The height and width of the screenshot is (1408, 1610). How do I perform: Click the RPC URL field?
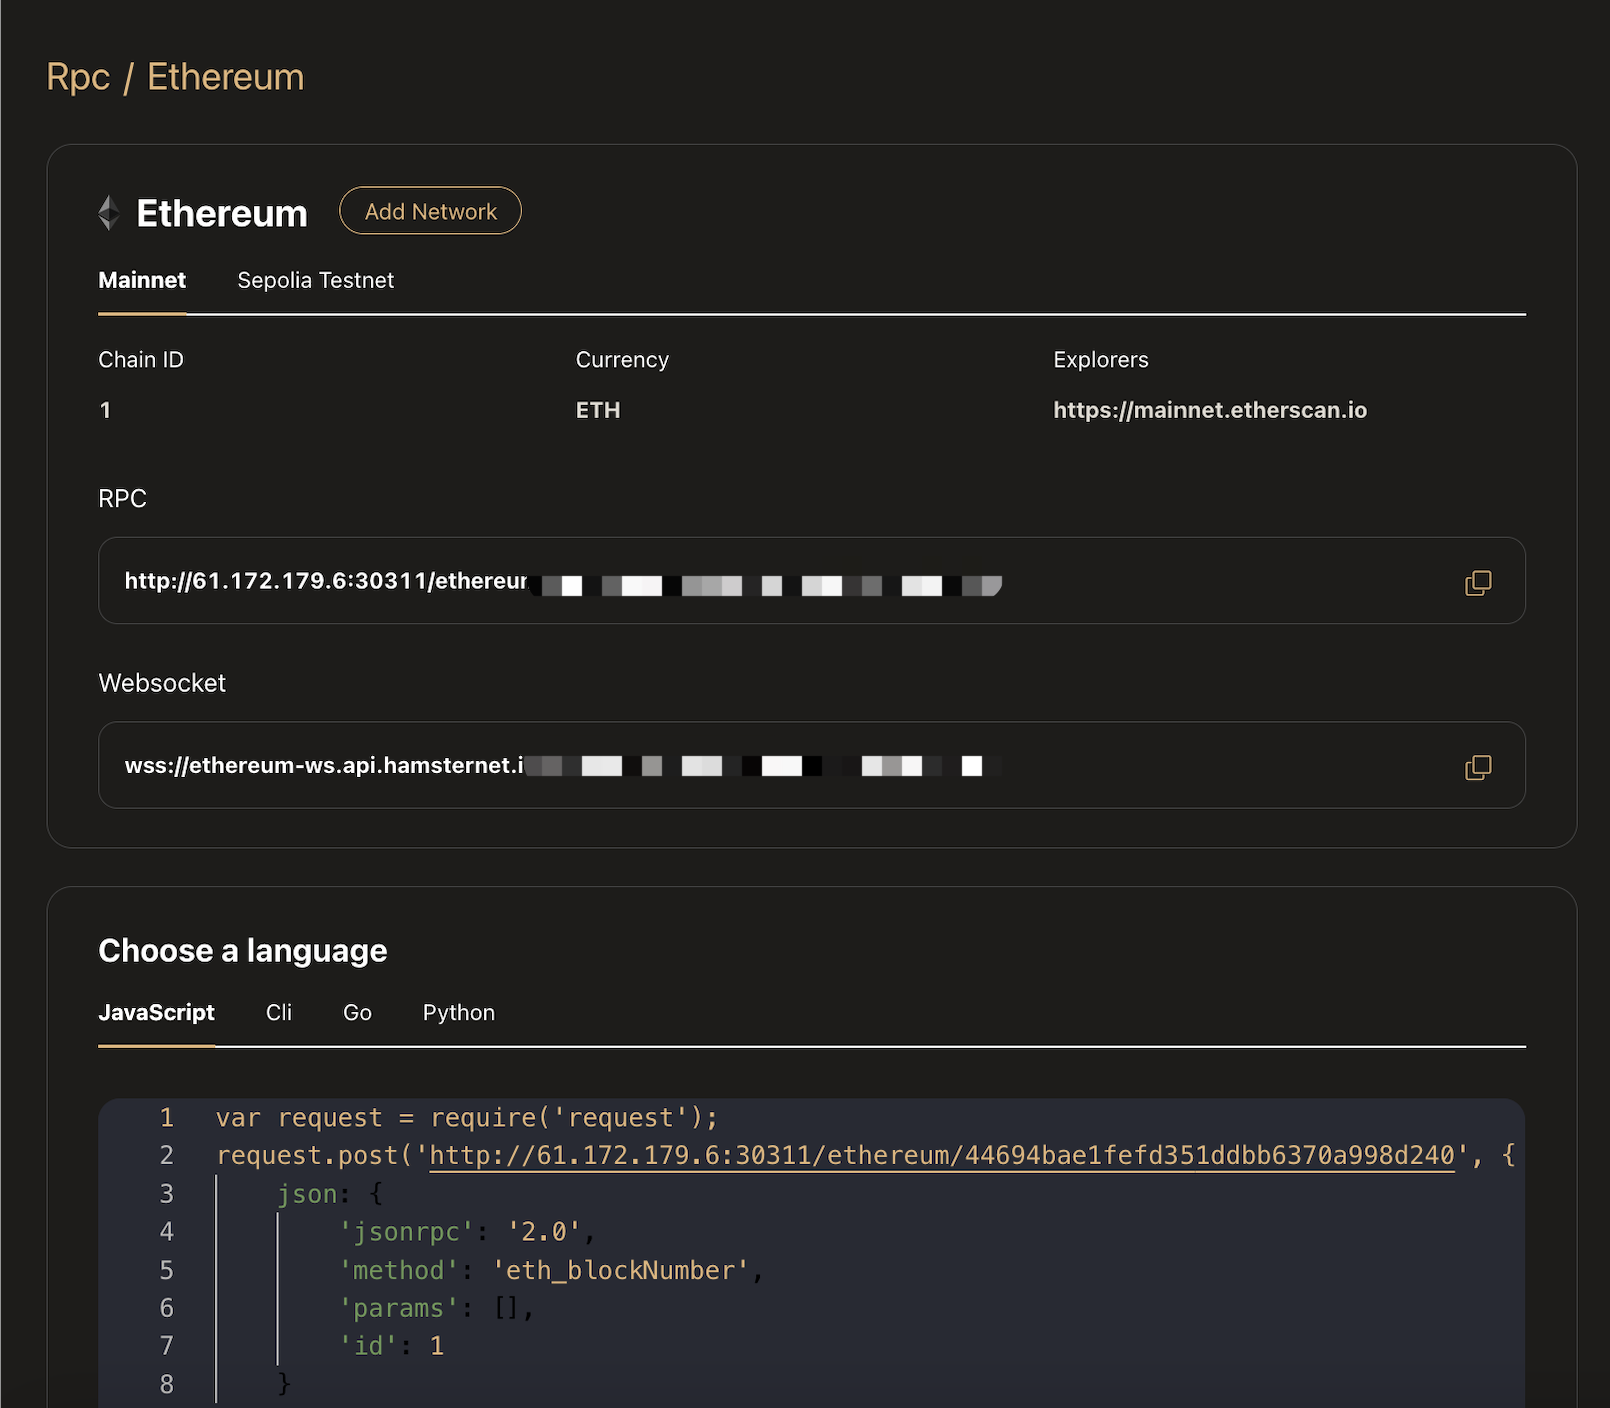pos(811,581)
